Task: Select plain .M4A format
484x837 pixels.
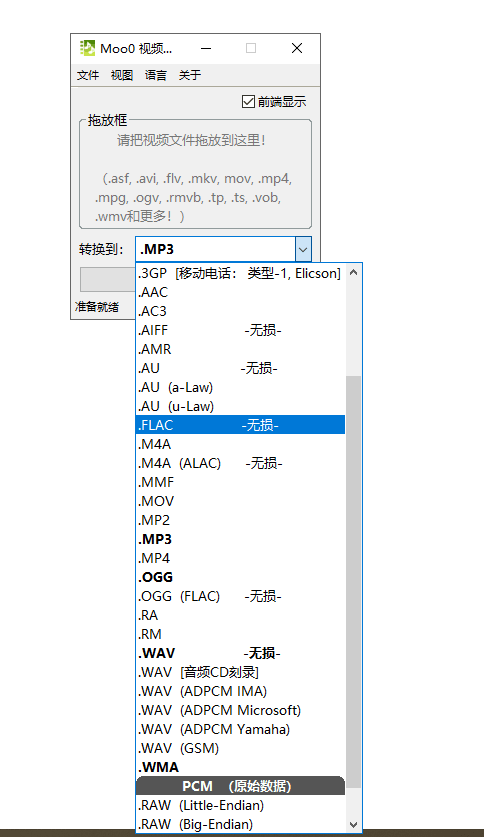Action: 241,444
